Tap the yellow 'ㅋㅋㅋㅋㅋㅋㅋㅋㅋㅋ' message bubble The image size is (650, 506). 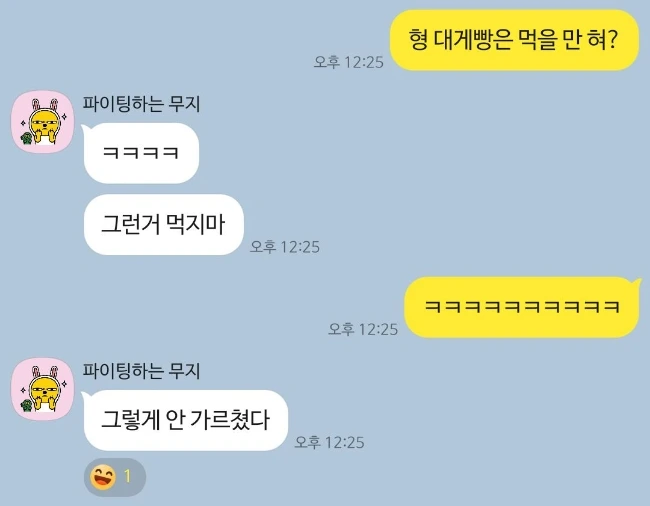point(521,307)
